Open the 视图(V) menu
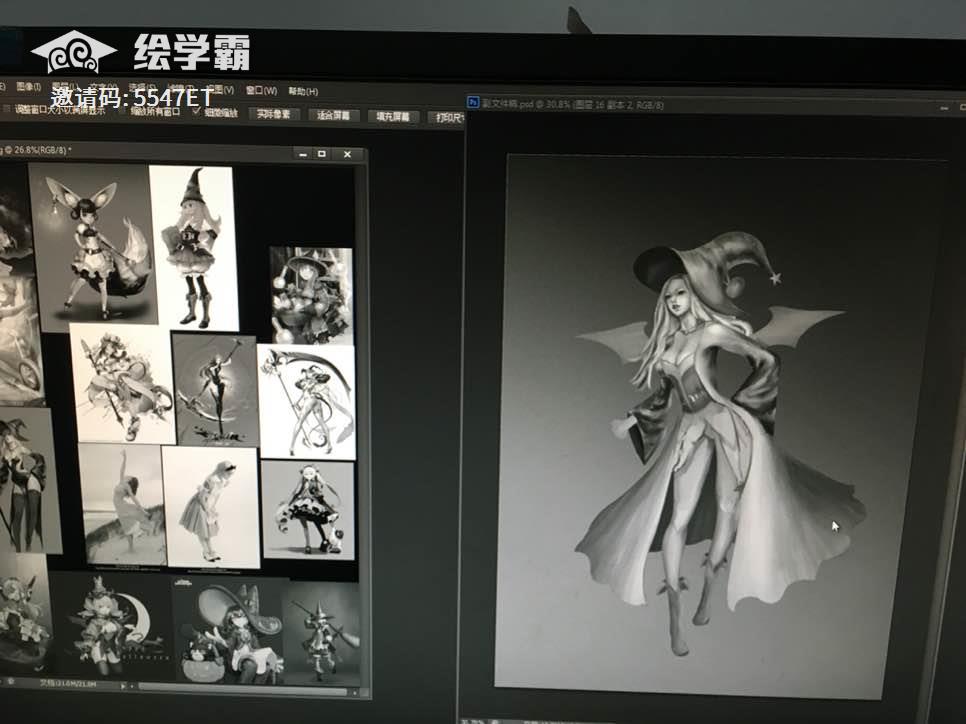The height and width of the screenshot is (724, 966). pyautogui.click(x=221, y=89)
